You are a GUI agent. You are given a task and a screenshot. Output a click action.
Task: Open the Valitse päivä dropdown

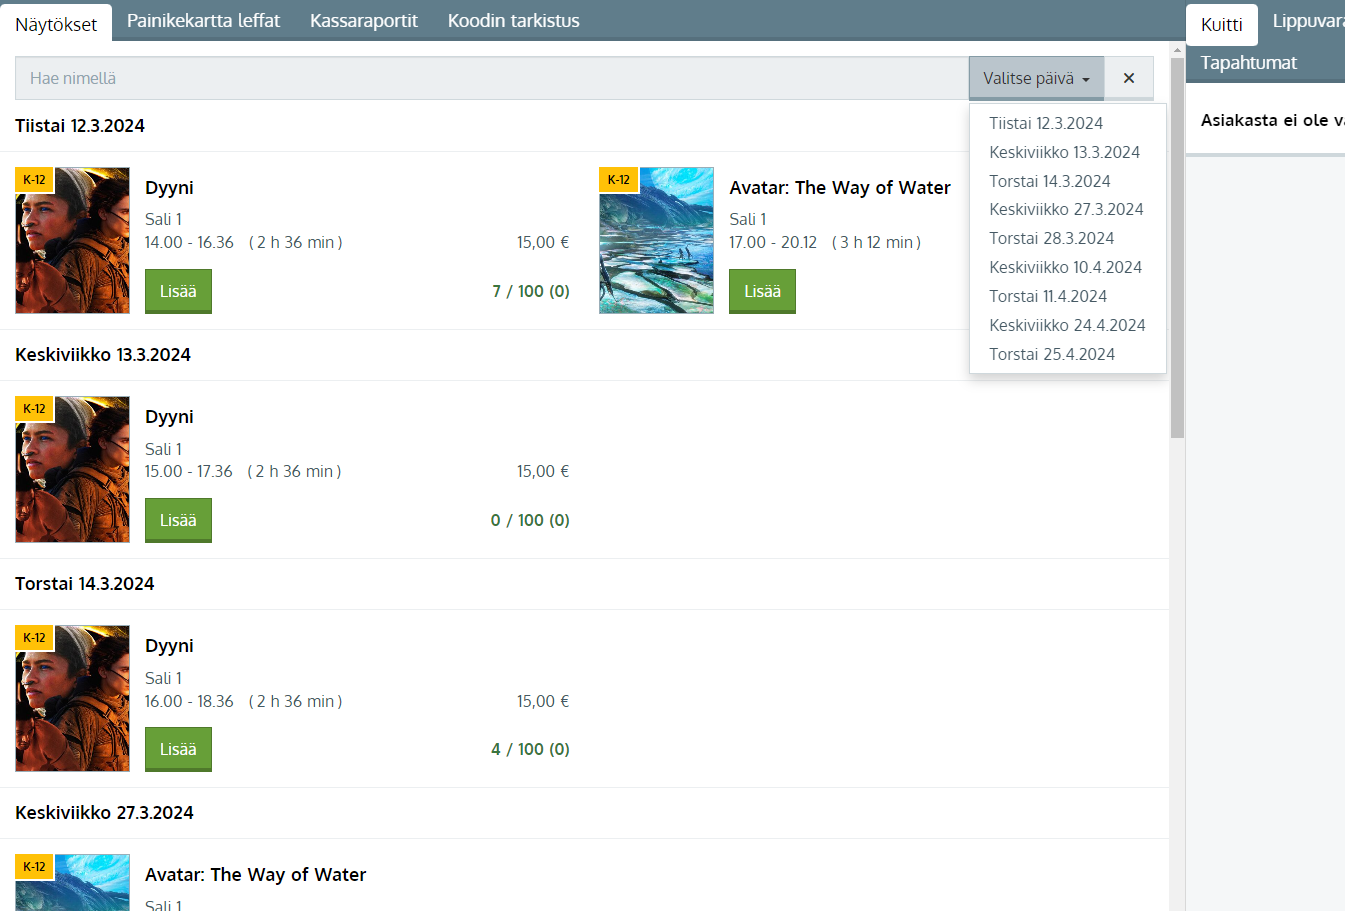pyautogui.click(x=1036, y=78)
